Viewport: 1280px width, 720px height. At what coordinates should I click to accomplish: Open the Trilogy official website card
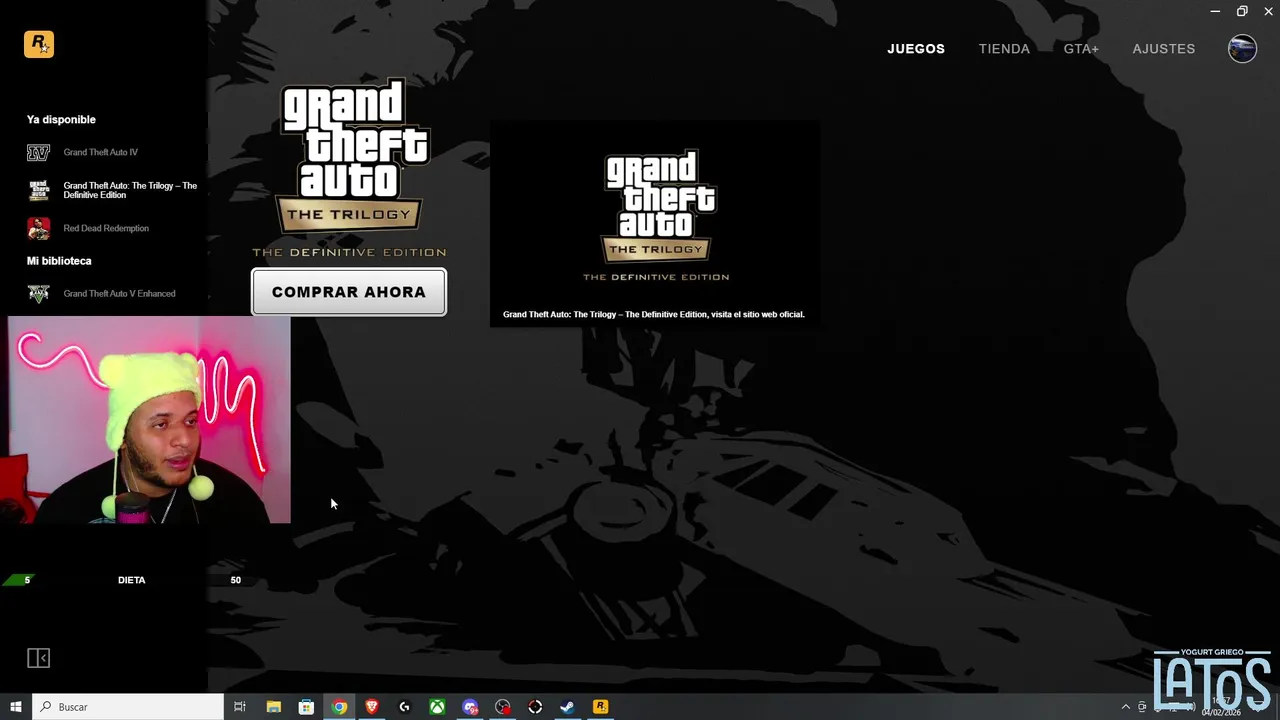pyautogui.click(x=654, y=224)
